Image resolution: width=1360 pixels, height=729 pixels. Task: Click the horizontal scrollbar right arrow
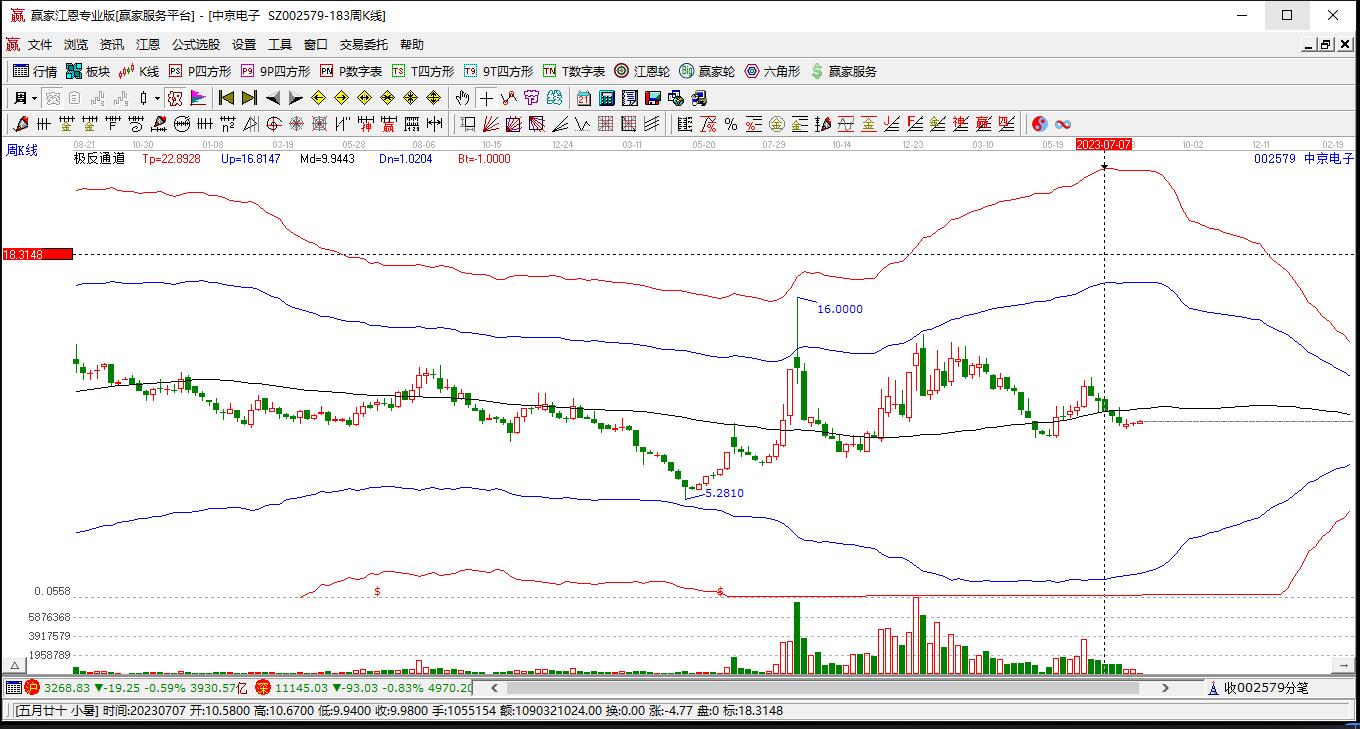(1165, 688)
